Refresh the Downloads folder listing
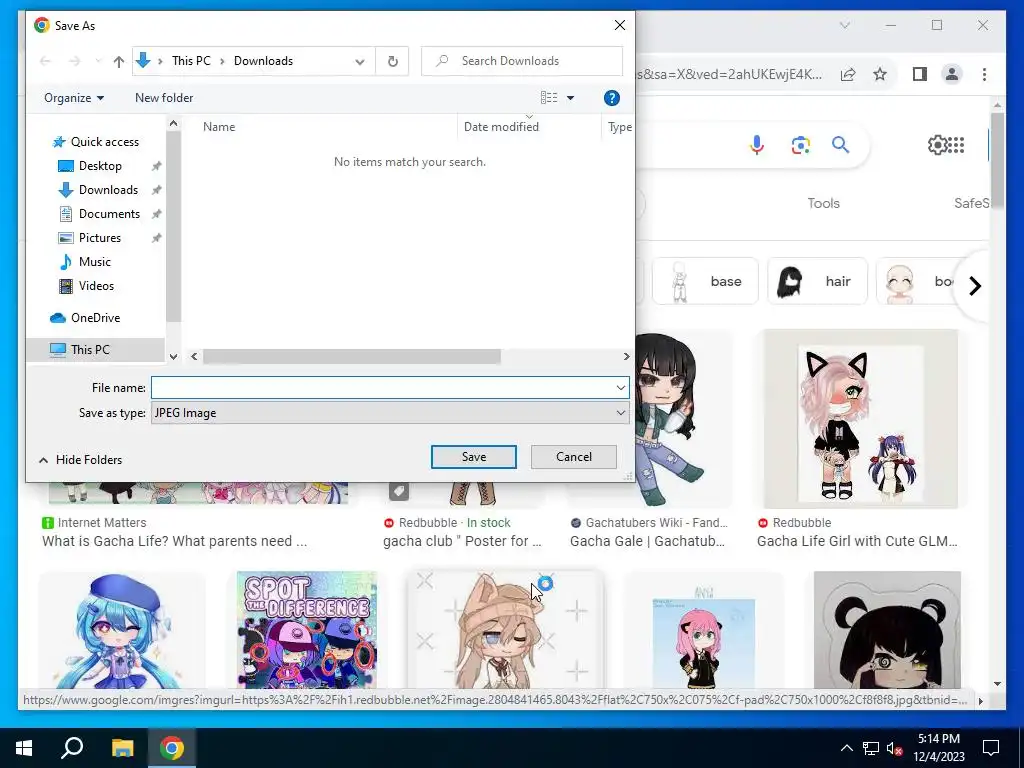This screenshot has height=768, width=1024. (x=392, y=61)
